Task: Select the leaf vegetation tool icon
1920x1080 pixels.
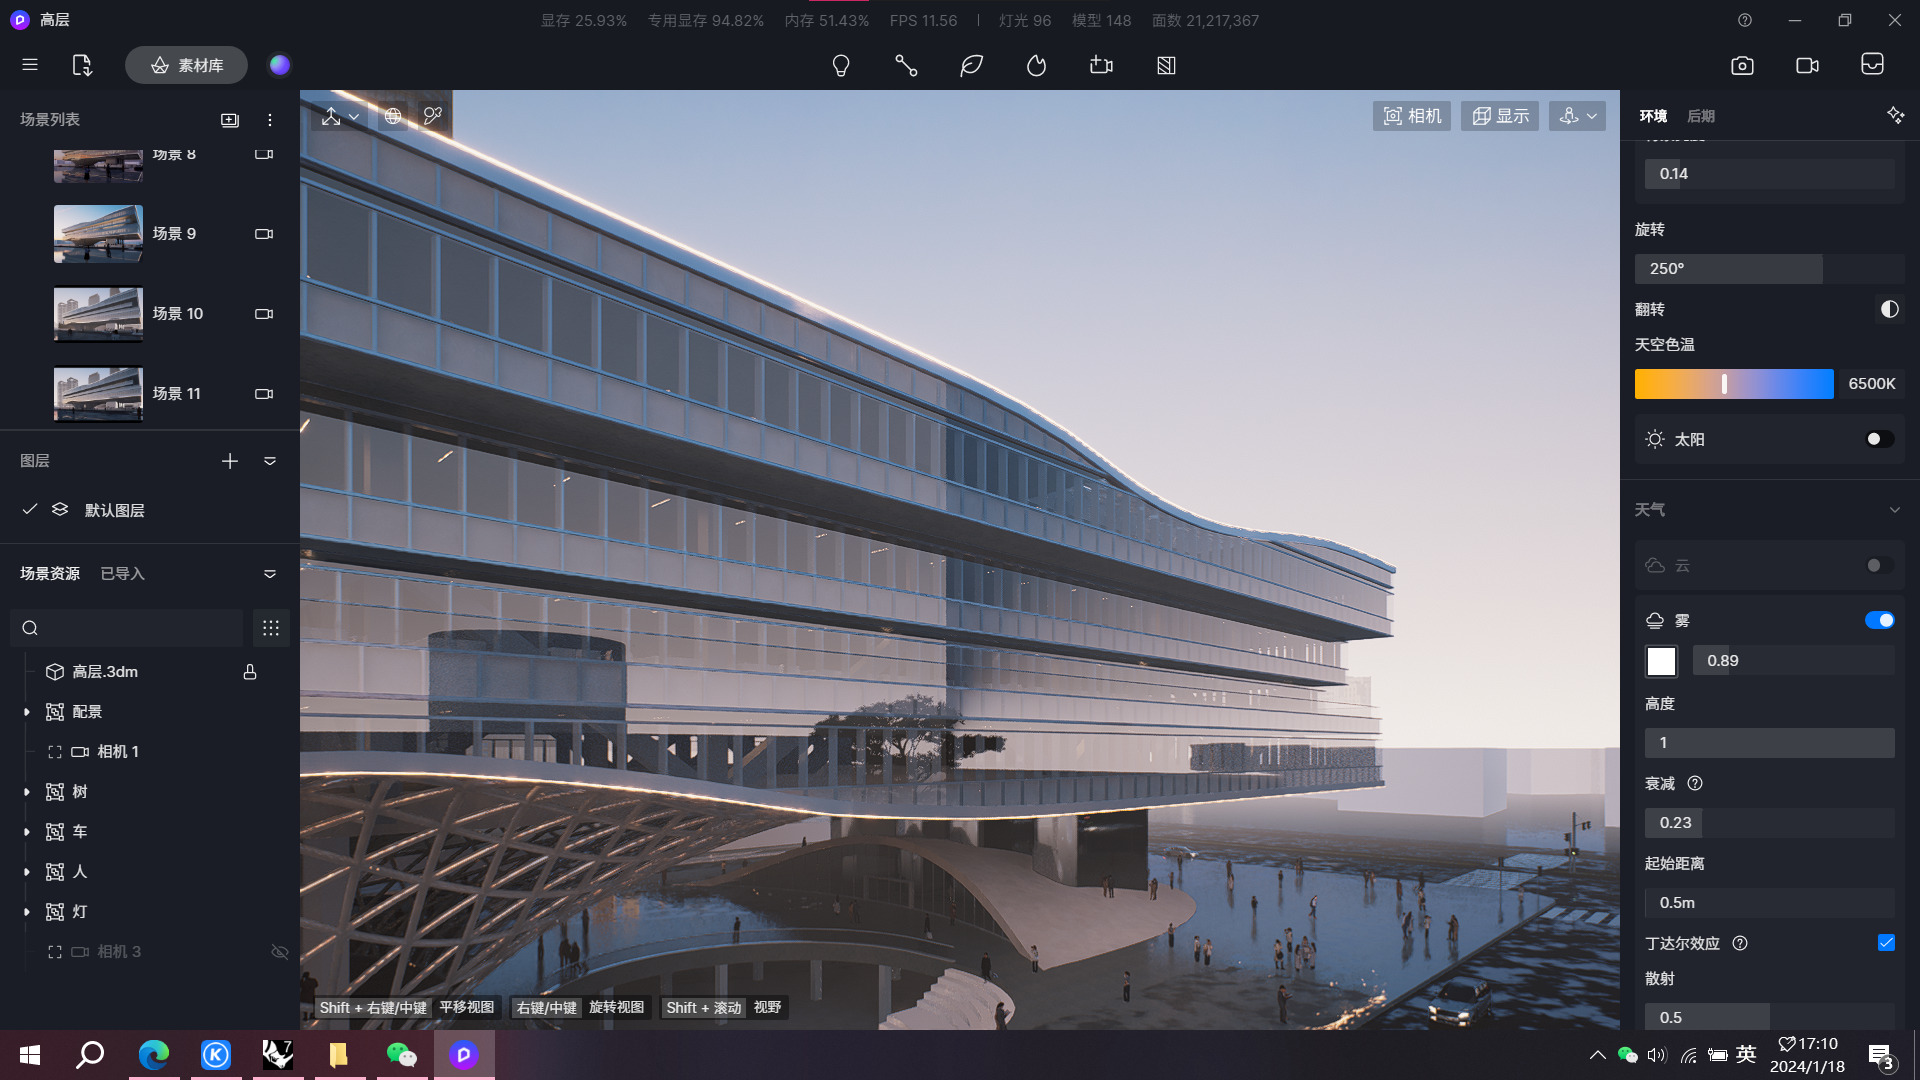Action: (971, 66)
